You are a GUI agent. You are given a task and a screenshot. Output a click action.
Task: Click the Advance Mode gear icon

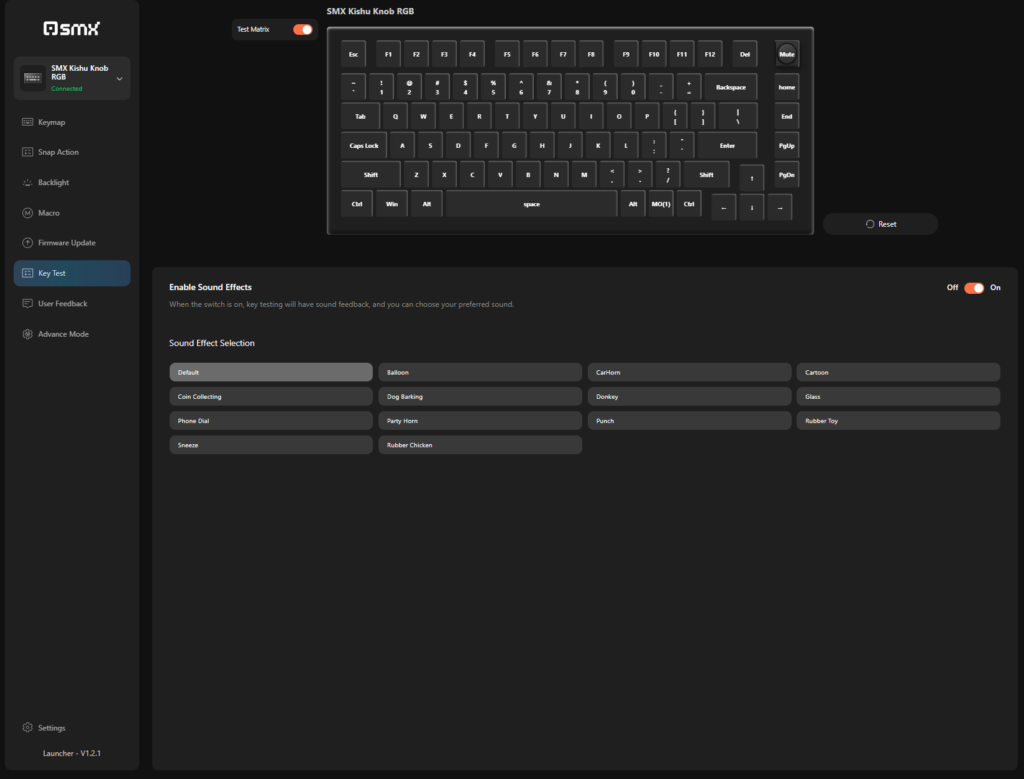point(28,334)
